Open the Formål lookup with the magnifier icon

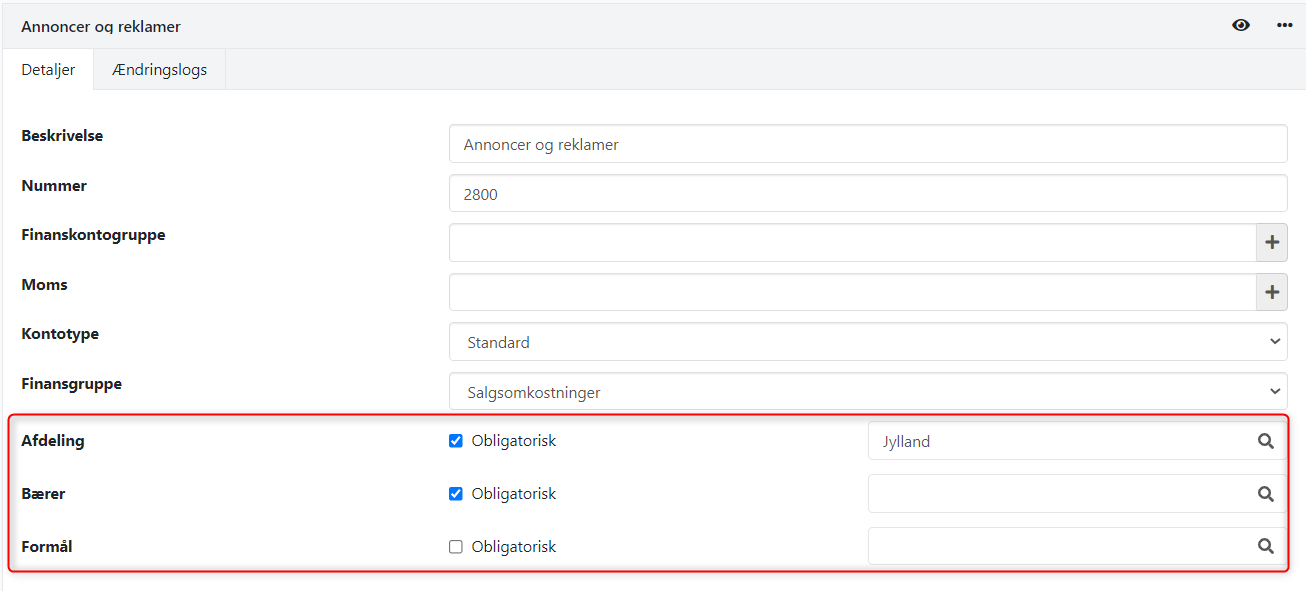(1265, 546)
